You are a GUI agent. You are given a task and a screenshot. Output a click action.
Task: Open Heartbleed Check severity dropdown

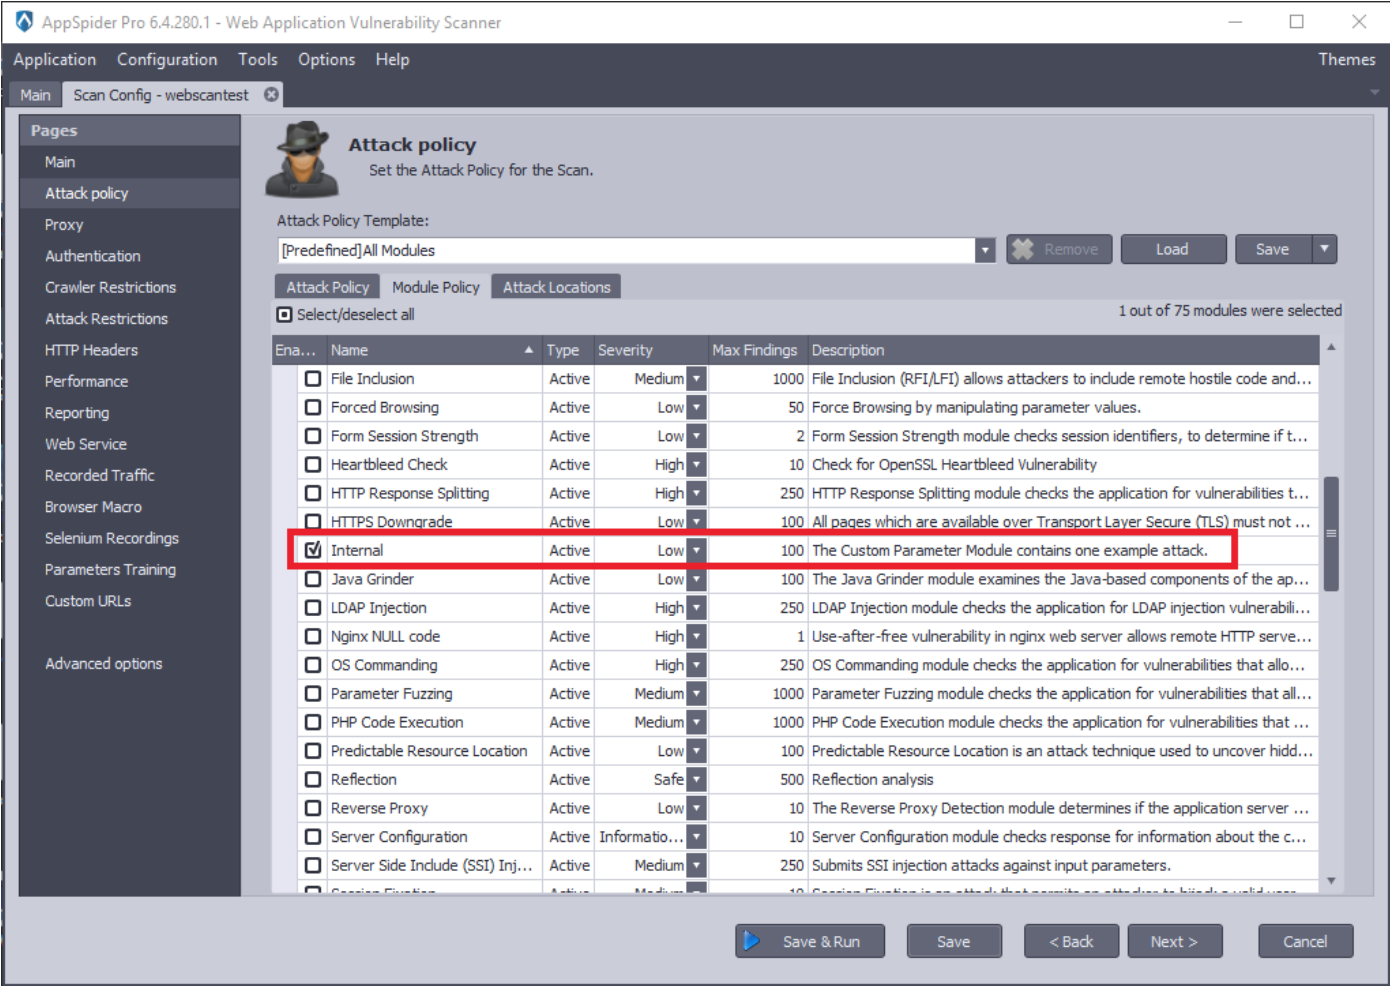[696, 465]
